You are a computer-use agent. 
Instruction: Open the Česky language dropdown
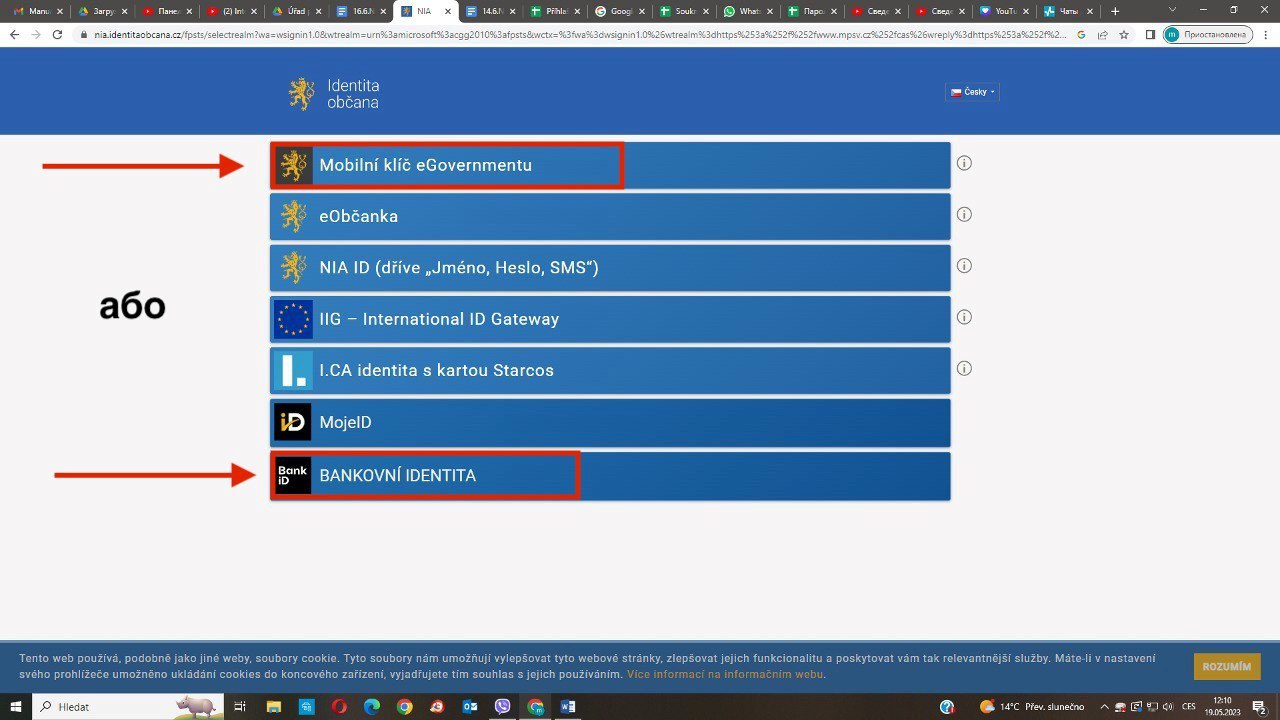click(972, 92)
